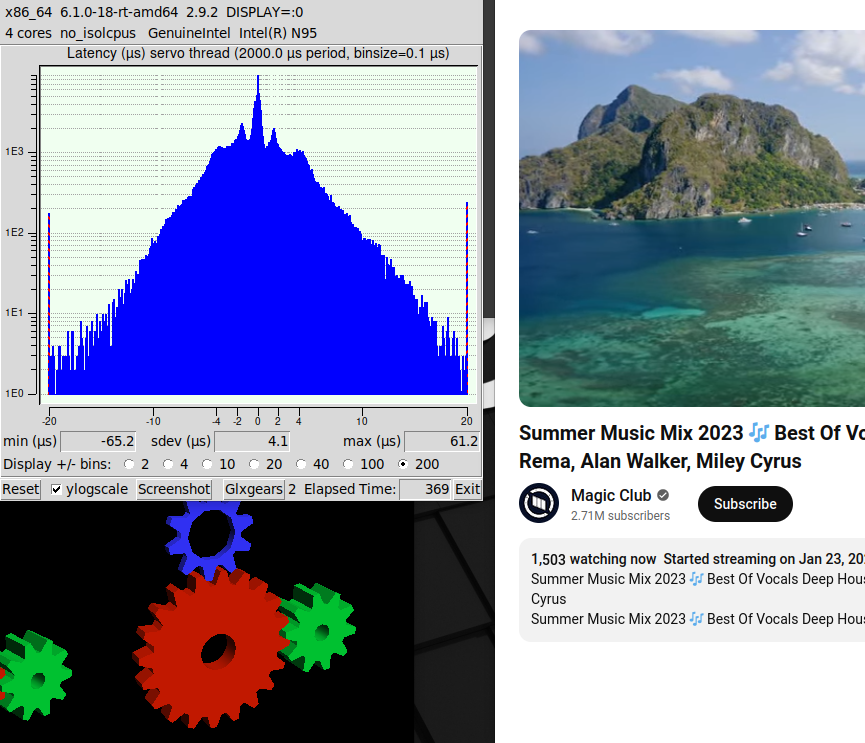Click the Display +/- bins label

click(57, 464)
